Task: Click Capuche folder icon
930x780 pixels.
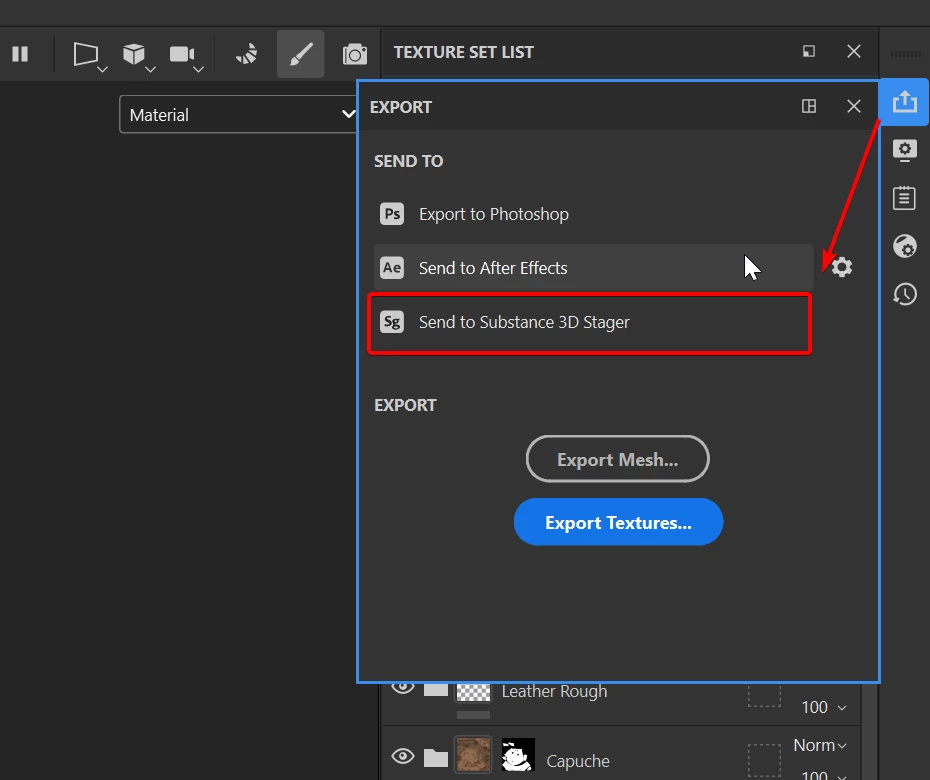Action: 435,757
